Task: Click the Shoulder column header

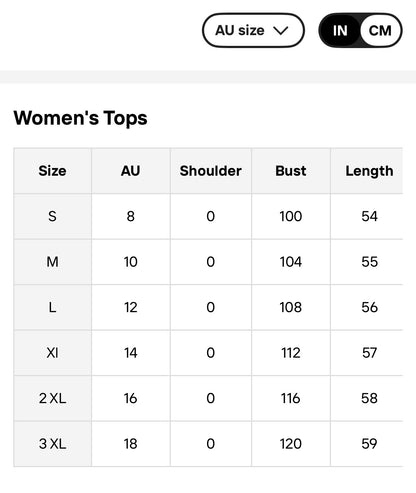Action: (x=211, y=171)
